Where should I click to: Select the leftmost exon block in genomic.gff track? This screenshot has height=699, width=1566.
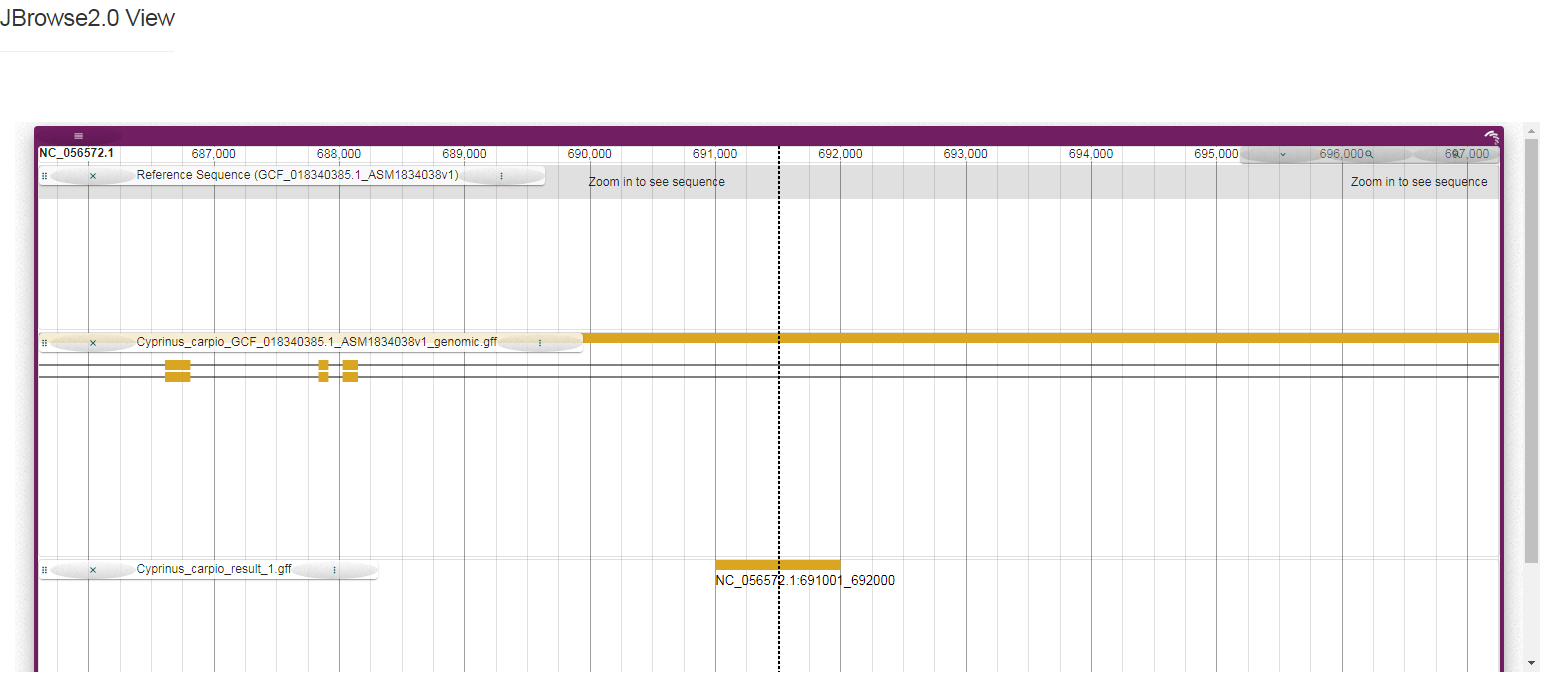177,370
